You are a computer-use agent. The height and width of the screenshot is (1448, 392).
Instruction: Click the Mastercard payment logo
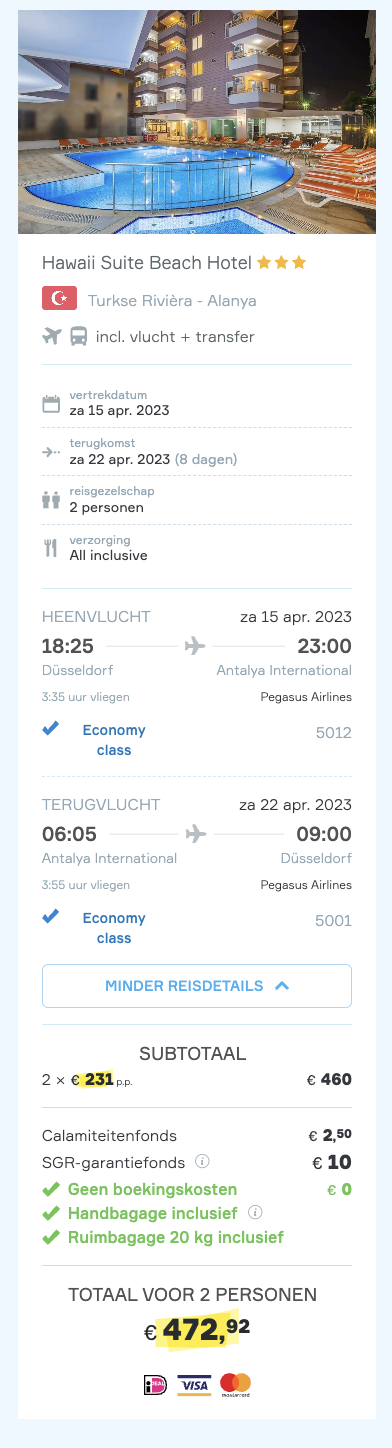coord(236,1385)
